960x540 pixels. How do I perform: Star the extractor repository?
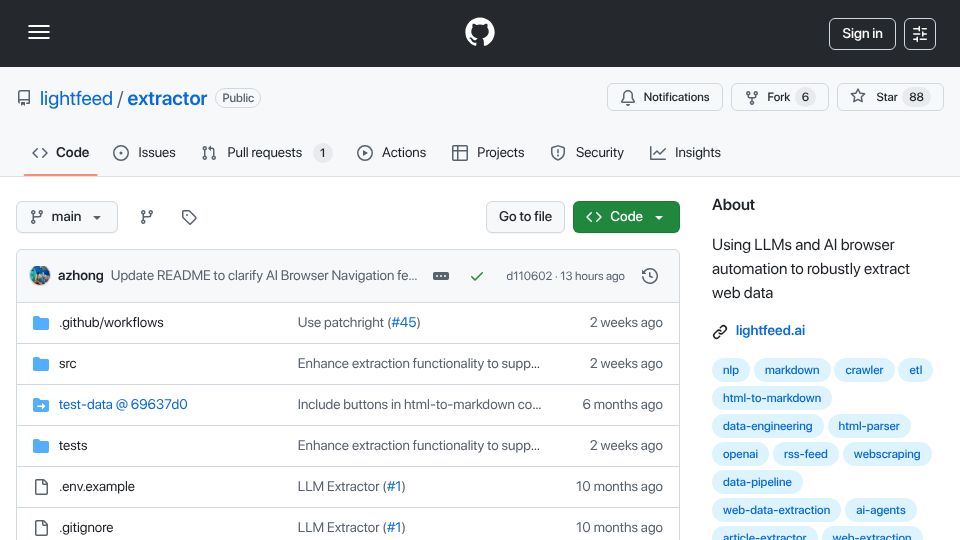click(x=890, y=97)
